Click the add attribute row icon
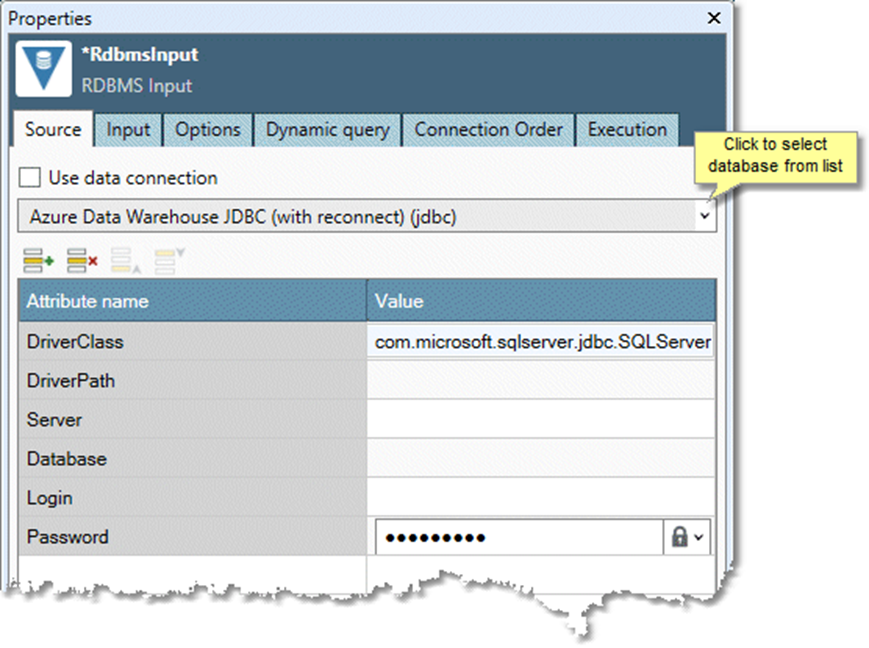 point(38,262)
